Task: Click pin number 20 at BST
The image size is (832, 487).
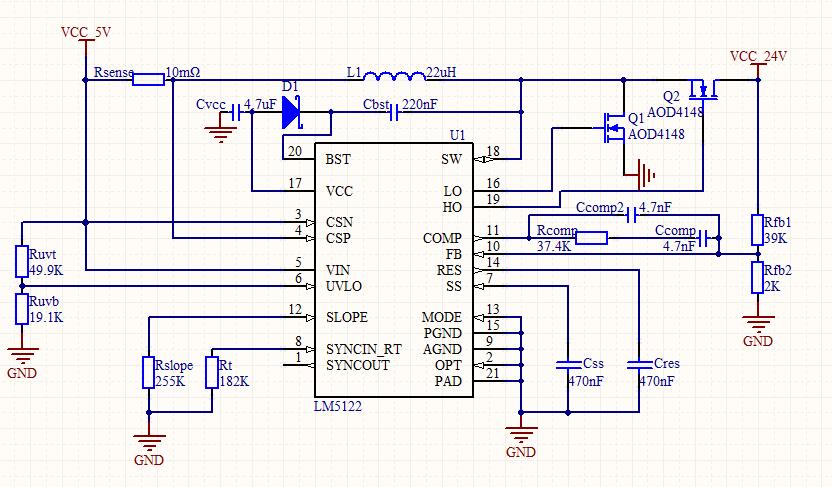Action: [x=295, y=151]
